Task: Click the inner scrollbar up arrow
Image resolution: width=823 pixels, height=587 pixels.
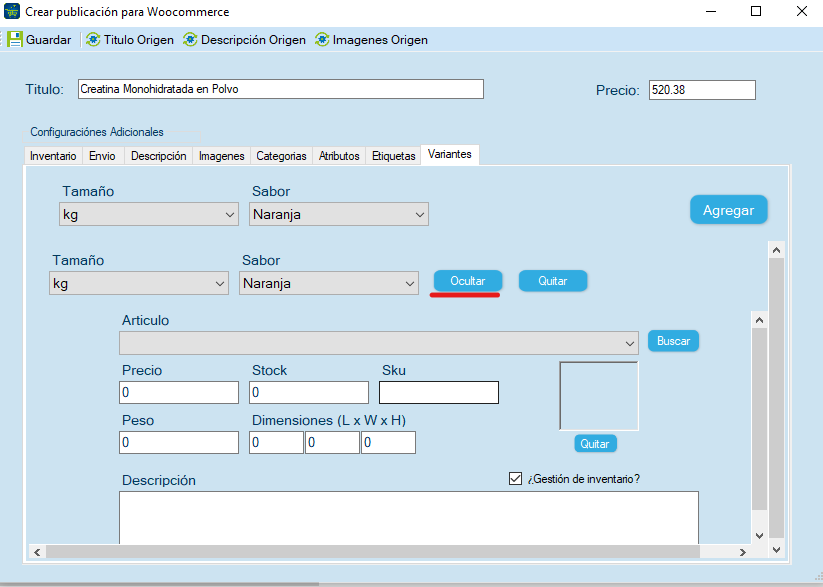Action: point(759,320)
